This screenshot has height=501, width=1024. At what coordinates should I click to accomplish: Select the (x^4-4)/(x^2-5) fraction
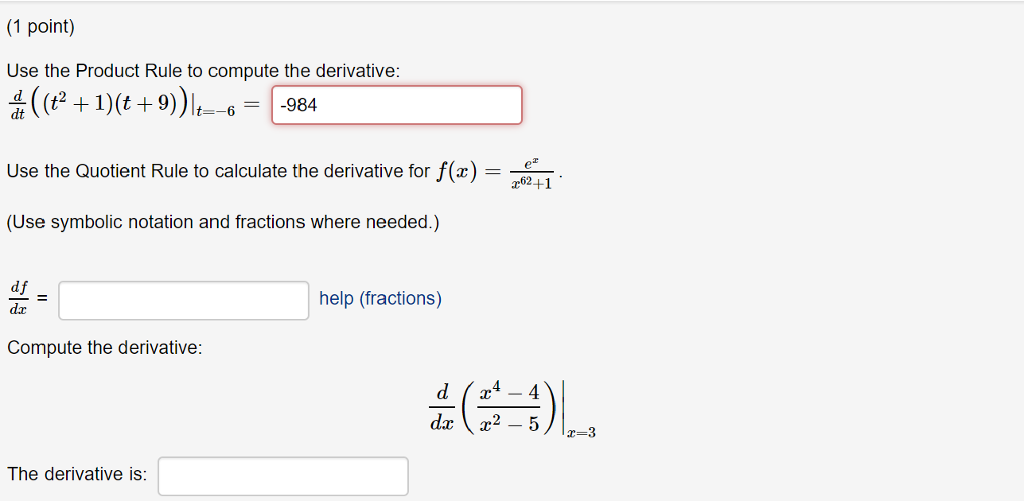pos(509,408)
